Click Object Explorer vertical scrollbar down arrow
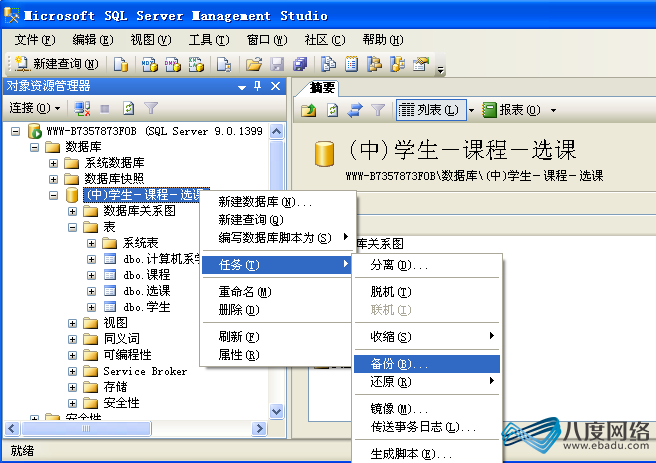The image size is (656, 463). (x=277, y=411)
